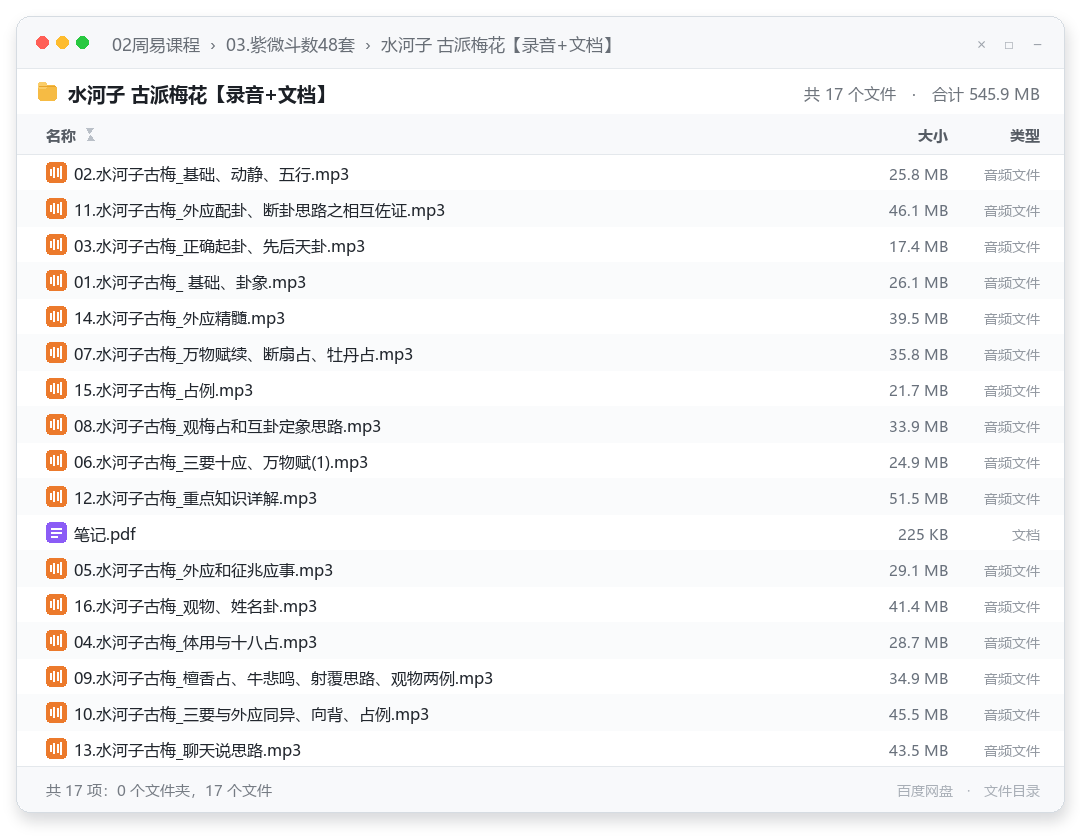Click the audio icon of 06.水河子古梅_三要十应
This screenshot has height=836, width=1080.
tap(56, 461)
